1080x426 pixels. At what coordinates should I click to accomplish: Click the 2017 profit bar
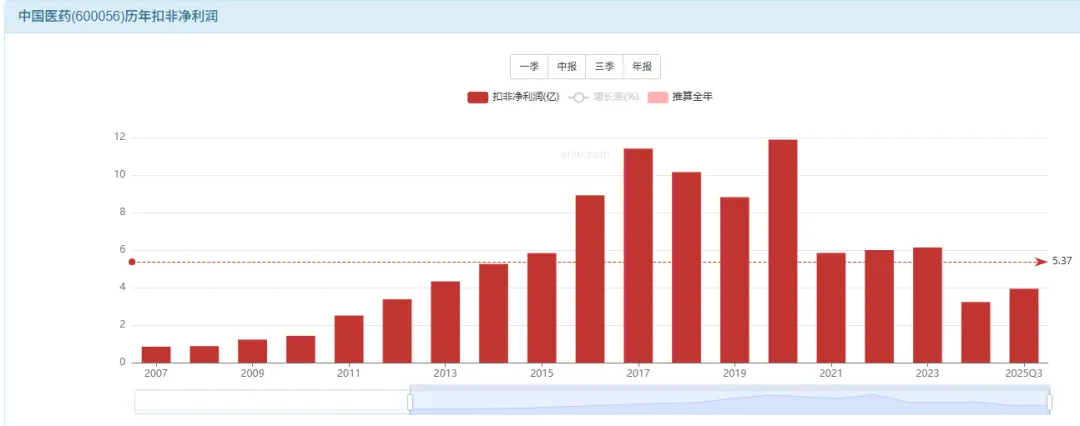point(638,256)
